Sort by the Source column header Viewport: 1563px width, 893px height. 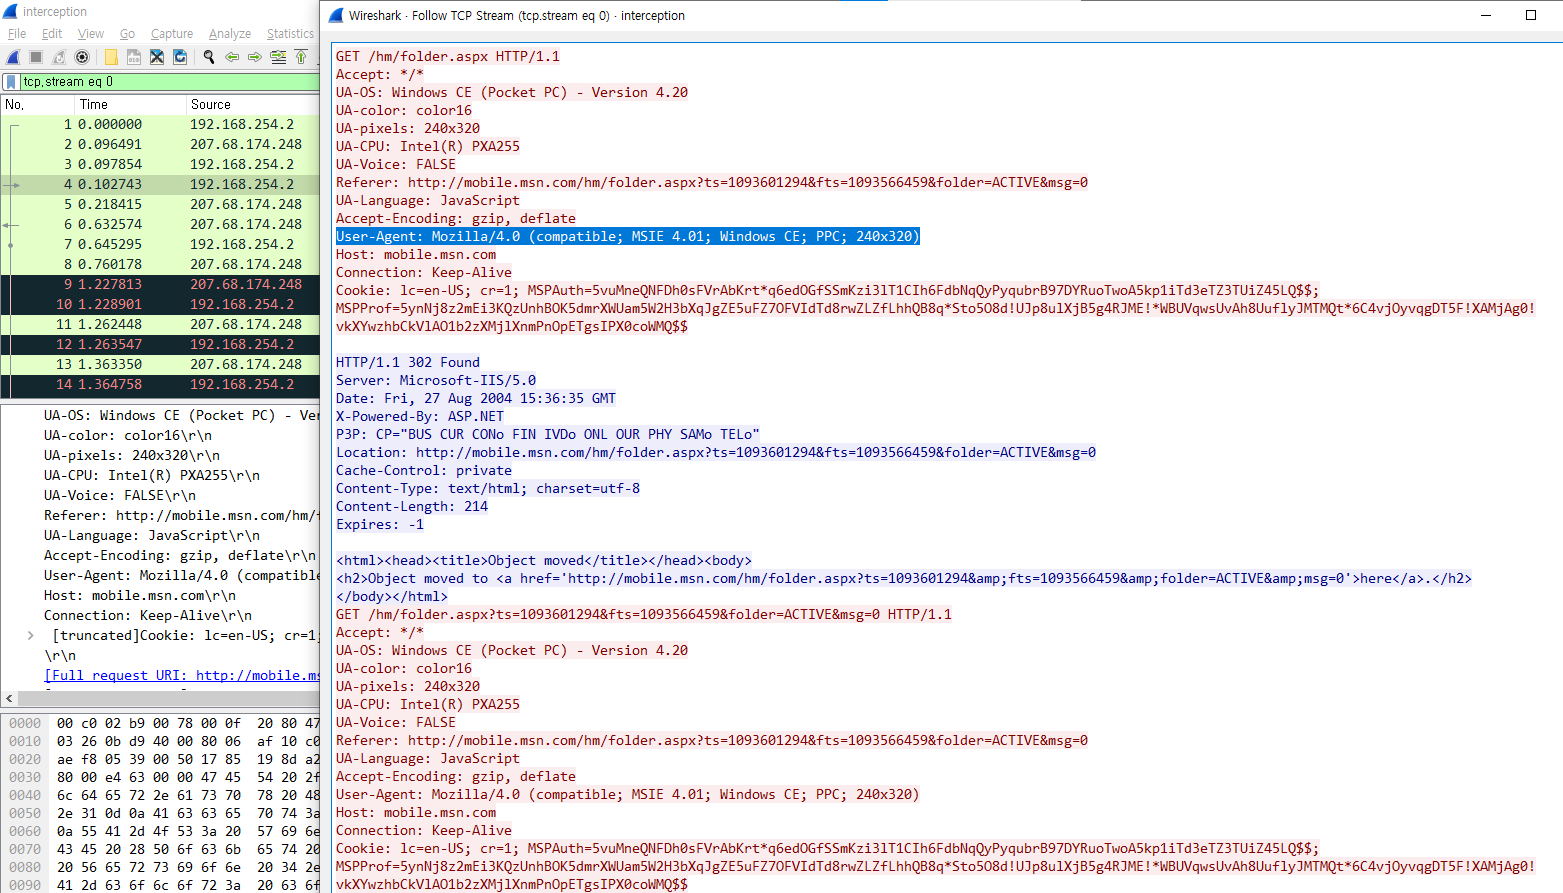[x=253, y=104]
